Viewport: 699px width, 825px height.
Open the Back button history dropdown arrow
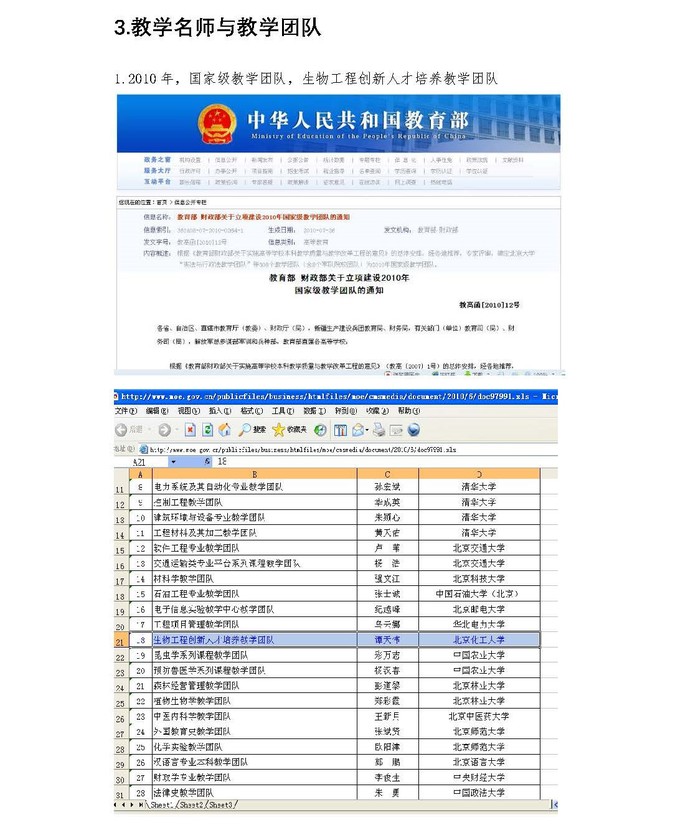click(149, 430)
